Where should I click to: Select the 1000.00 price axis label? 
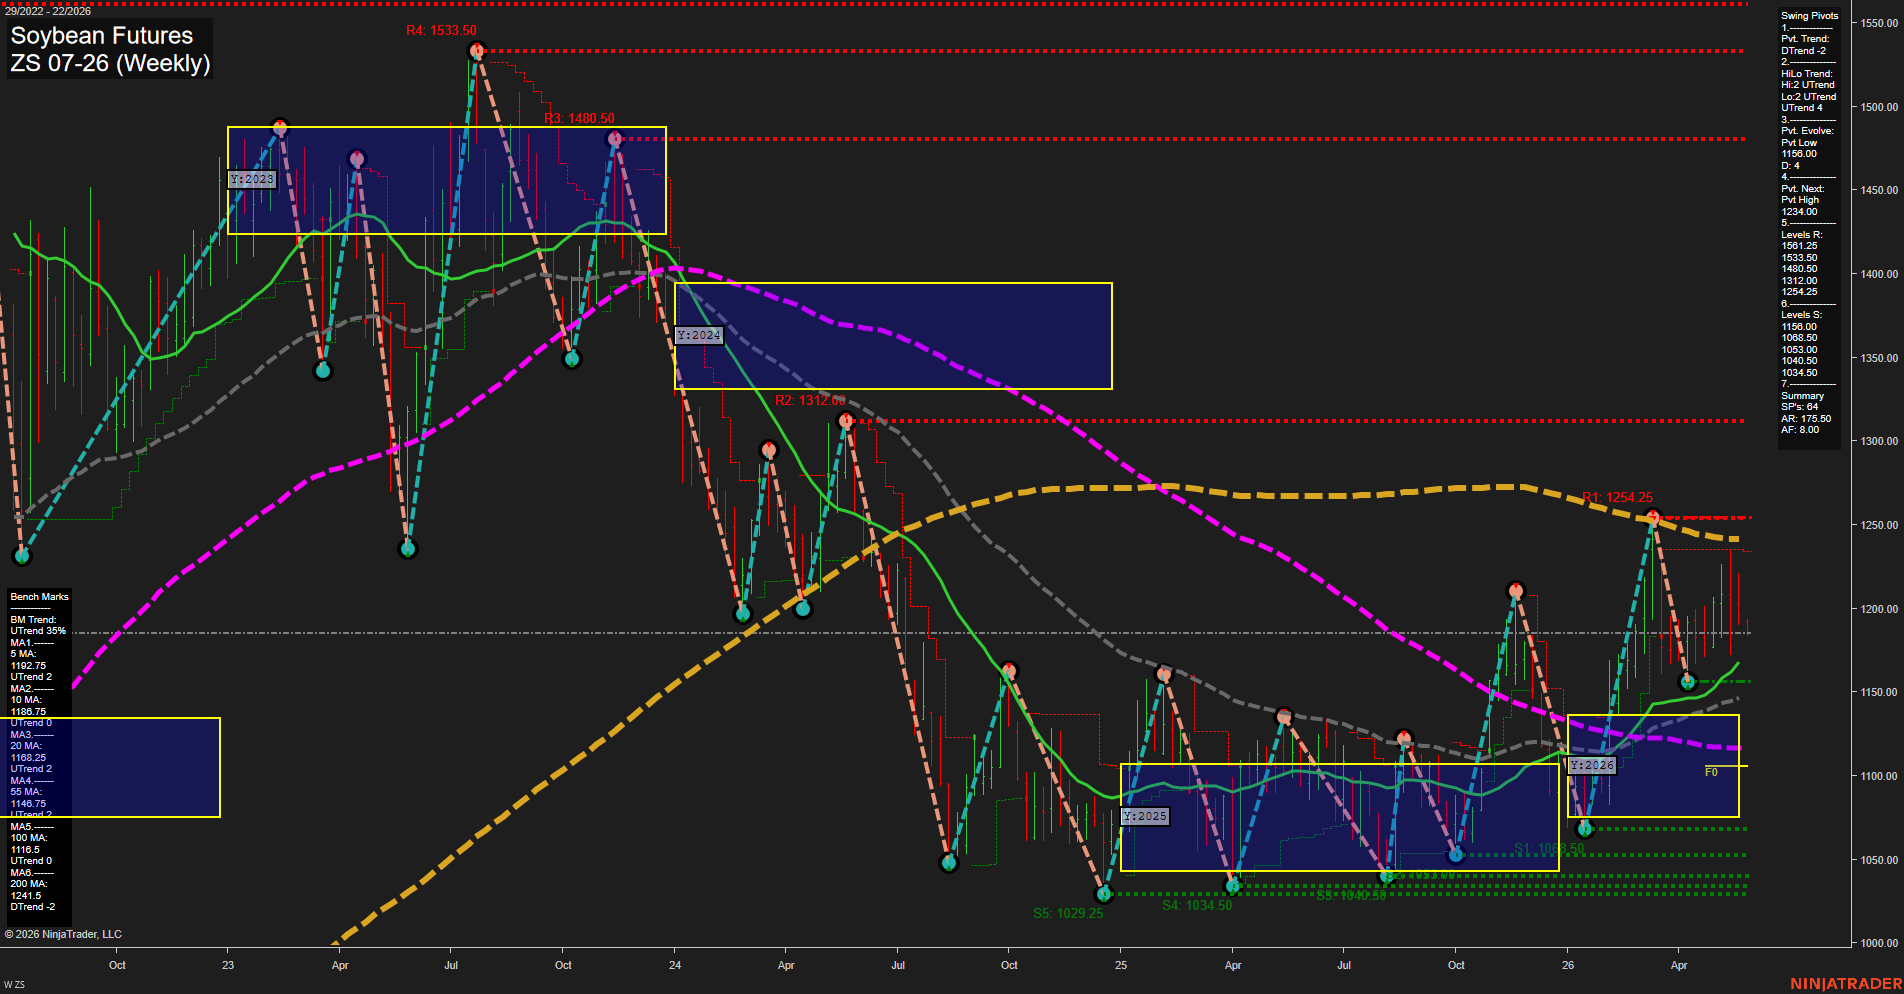1879,943
